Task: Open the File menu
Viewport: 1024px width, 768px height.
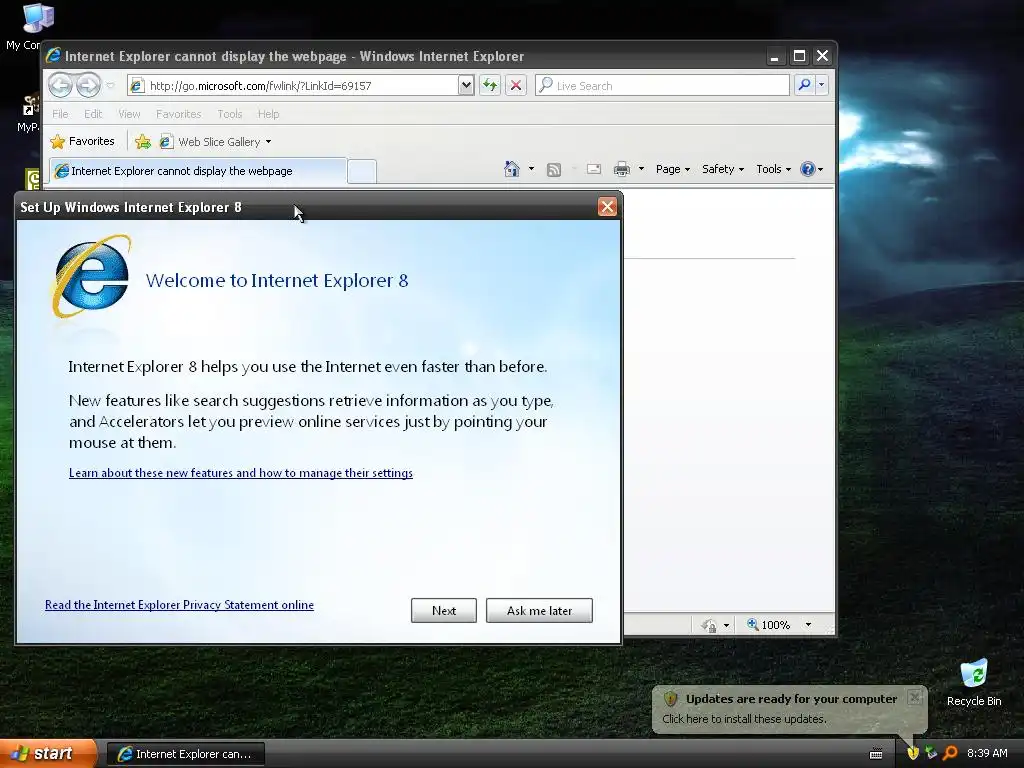Action: click(60, 114)
